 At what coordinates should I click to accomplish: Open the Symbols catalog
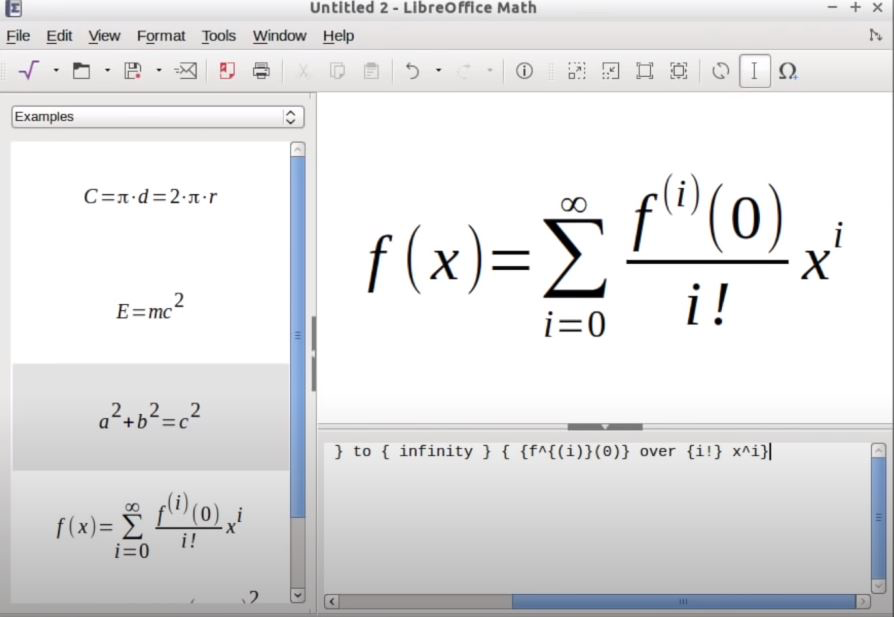[x=789, y=70]
